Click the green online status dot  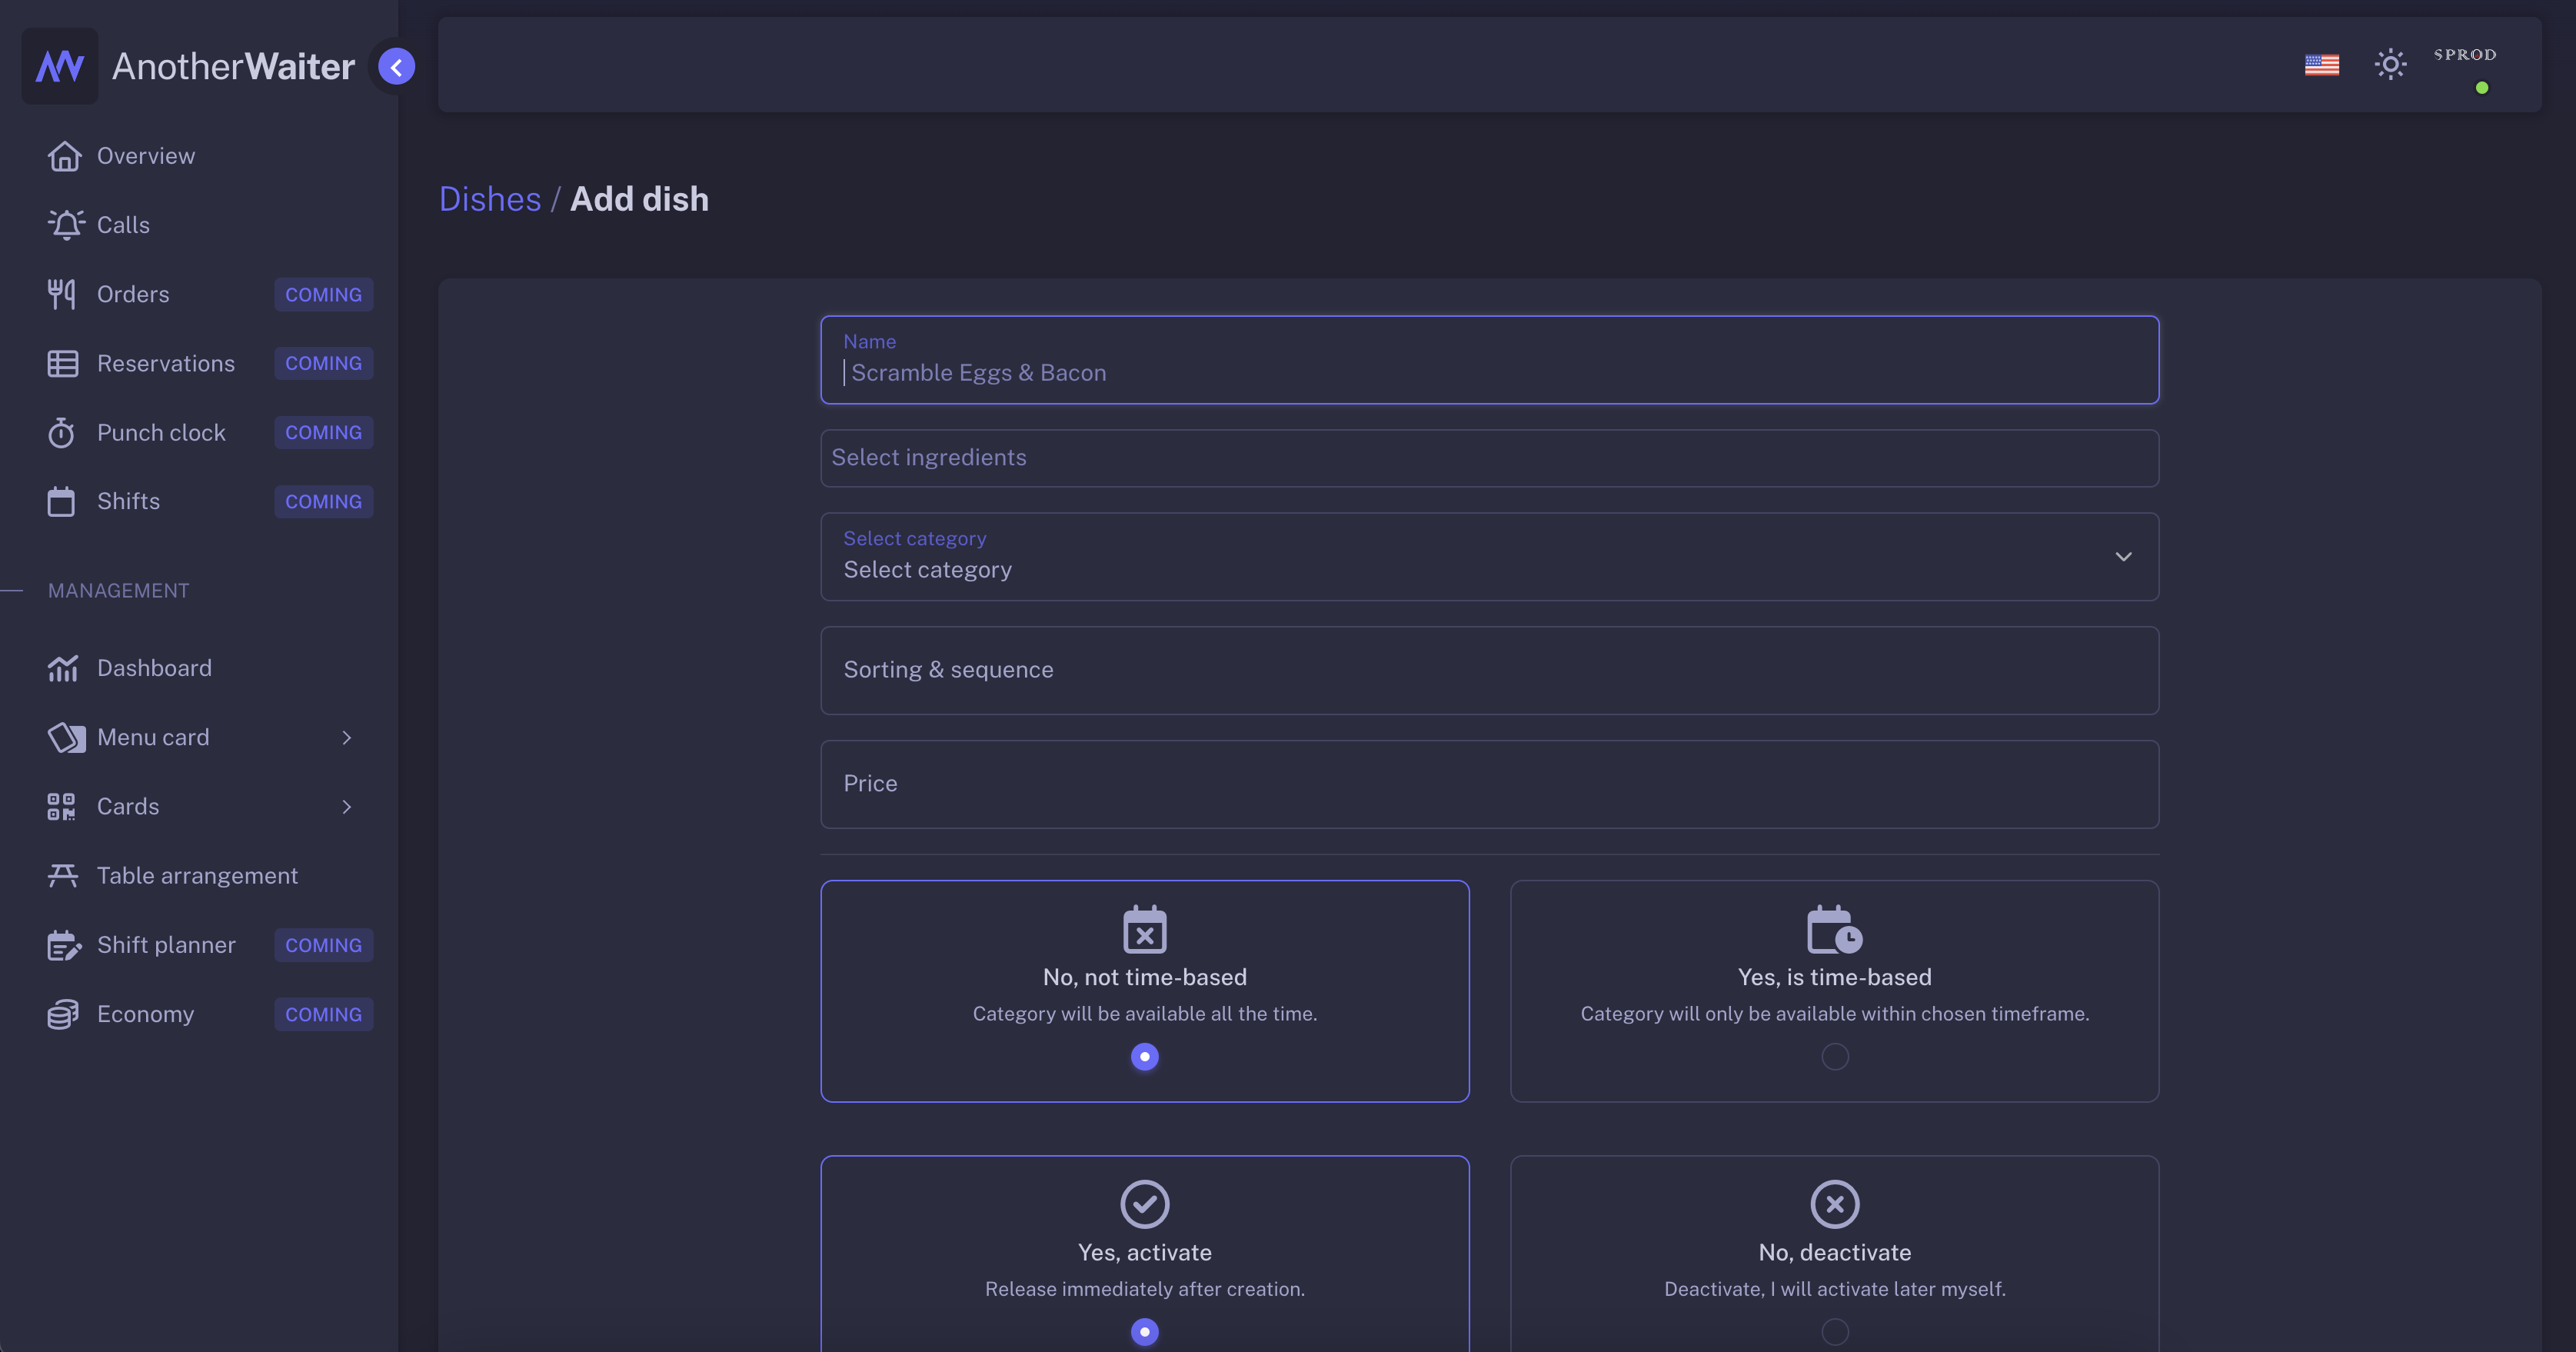[2482, 88]
